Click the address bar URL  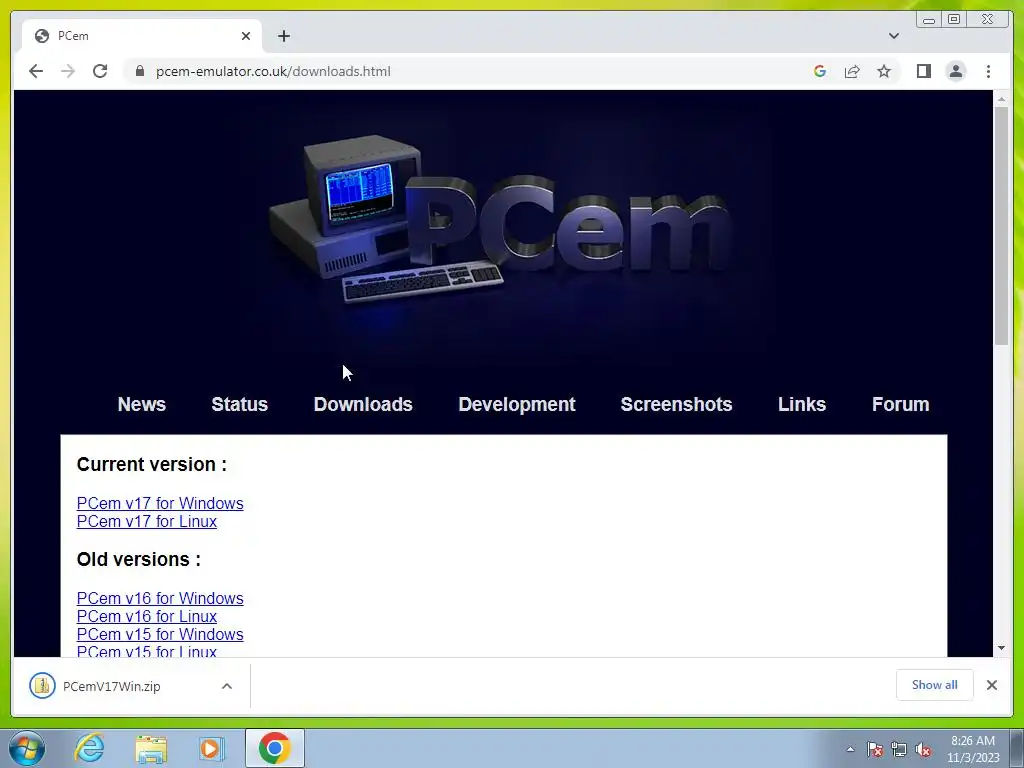coord(273,71)
